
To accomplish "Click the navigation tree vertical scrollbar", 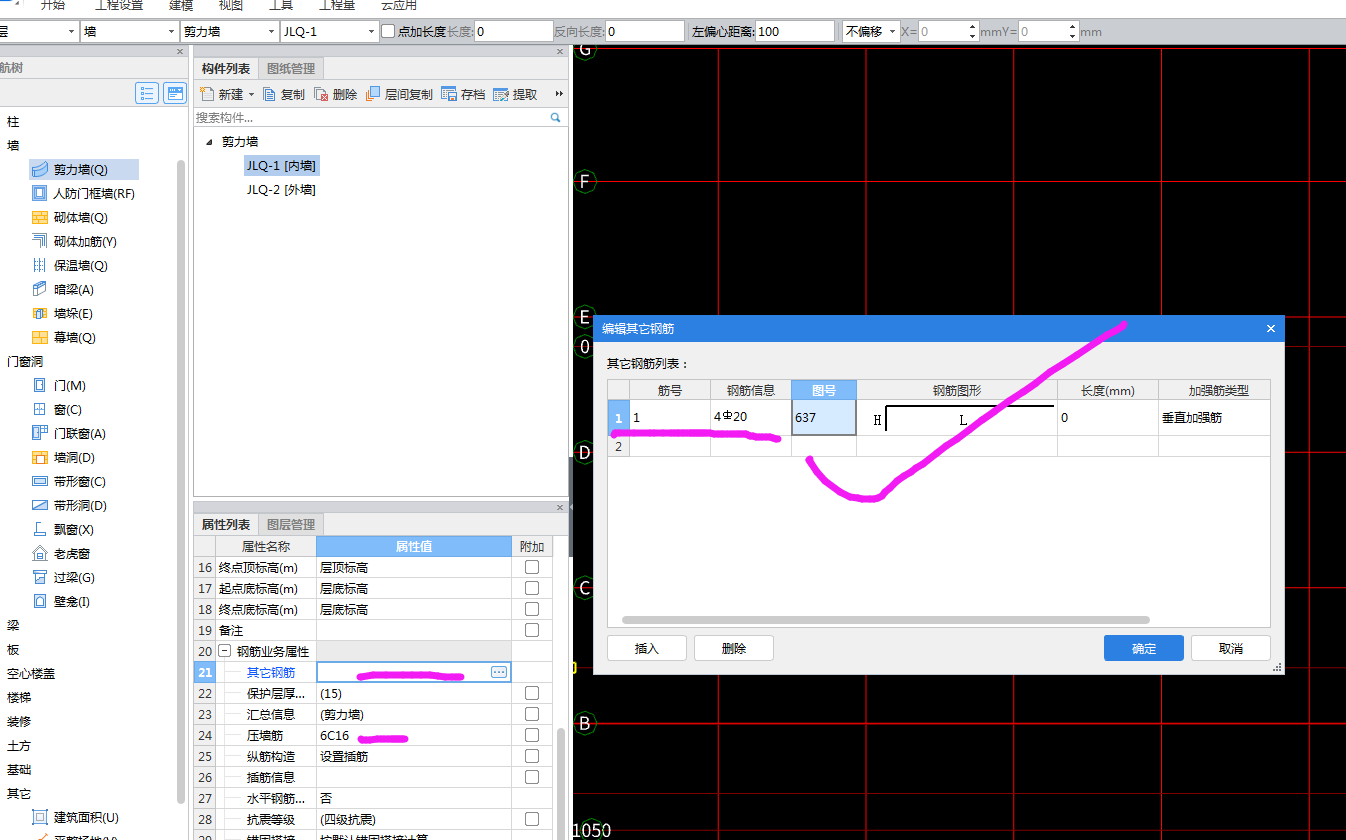I will tap(181, 480).
